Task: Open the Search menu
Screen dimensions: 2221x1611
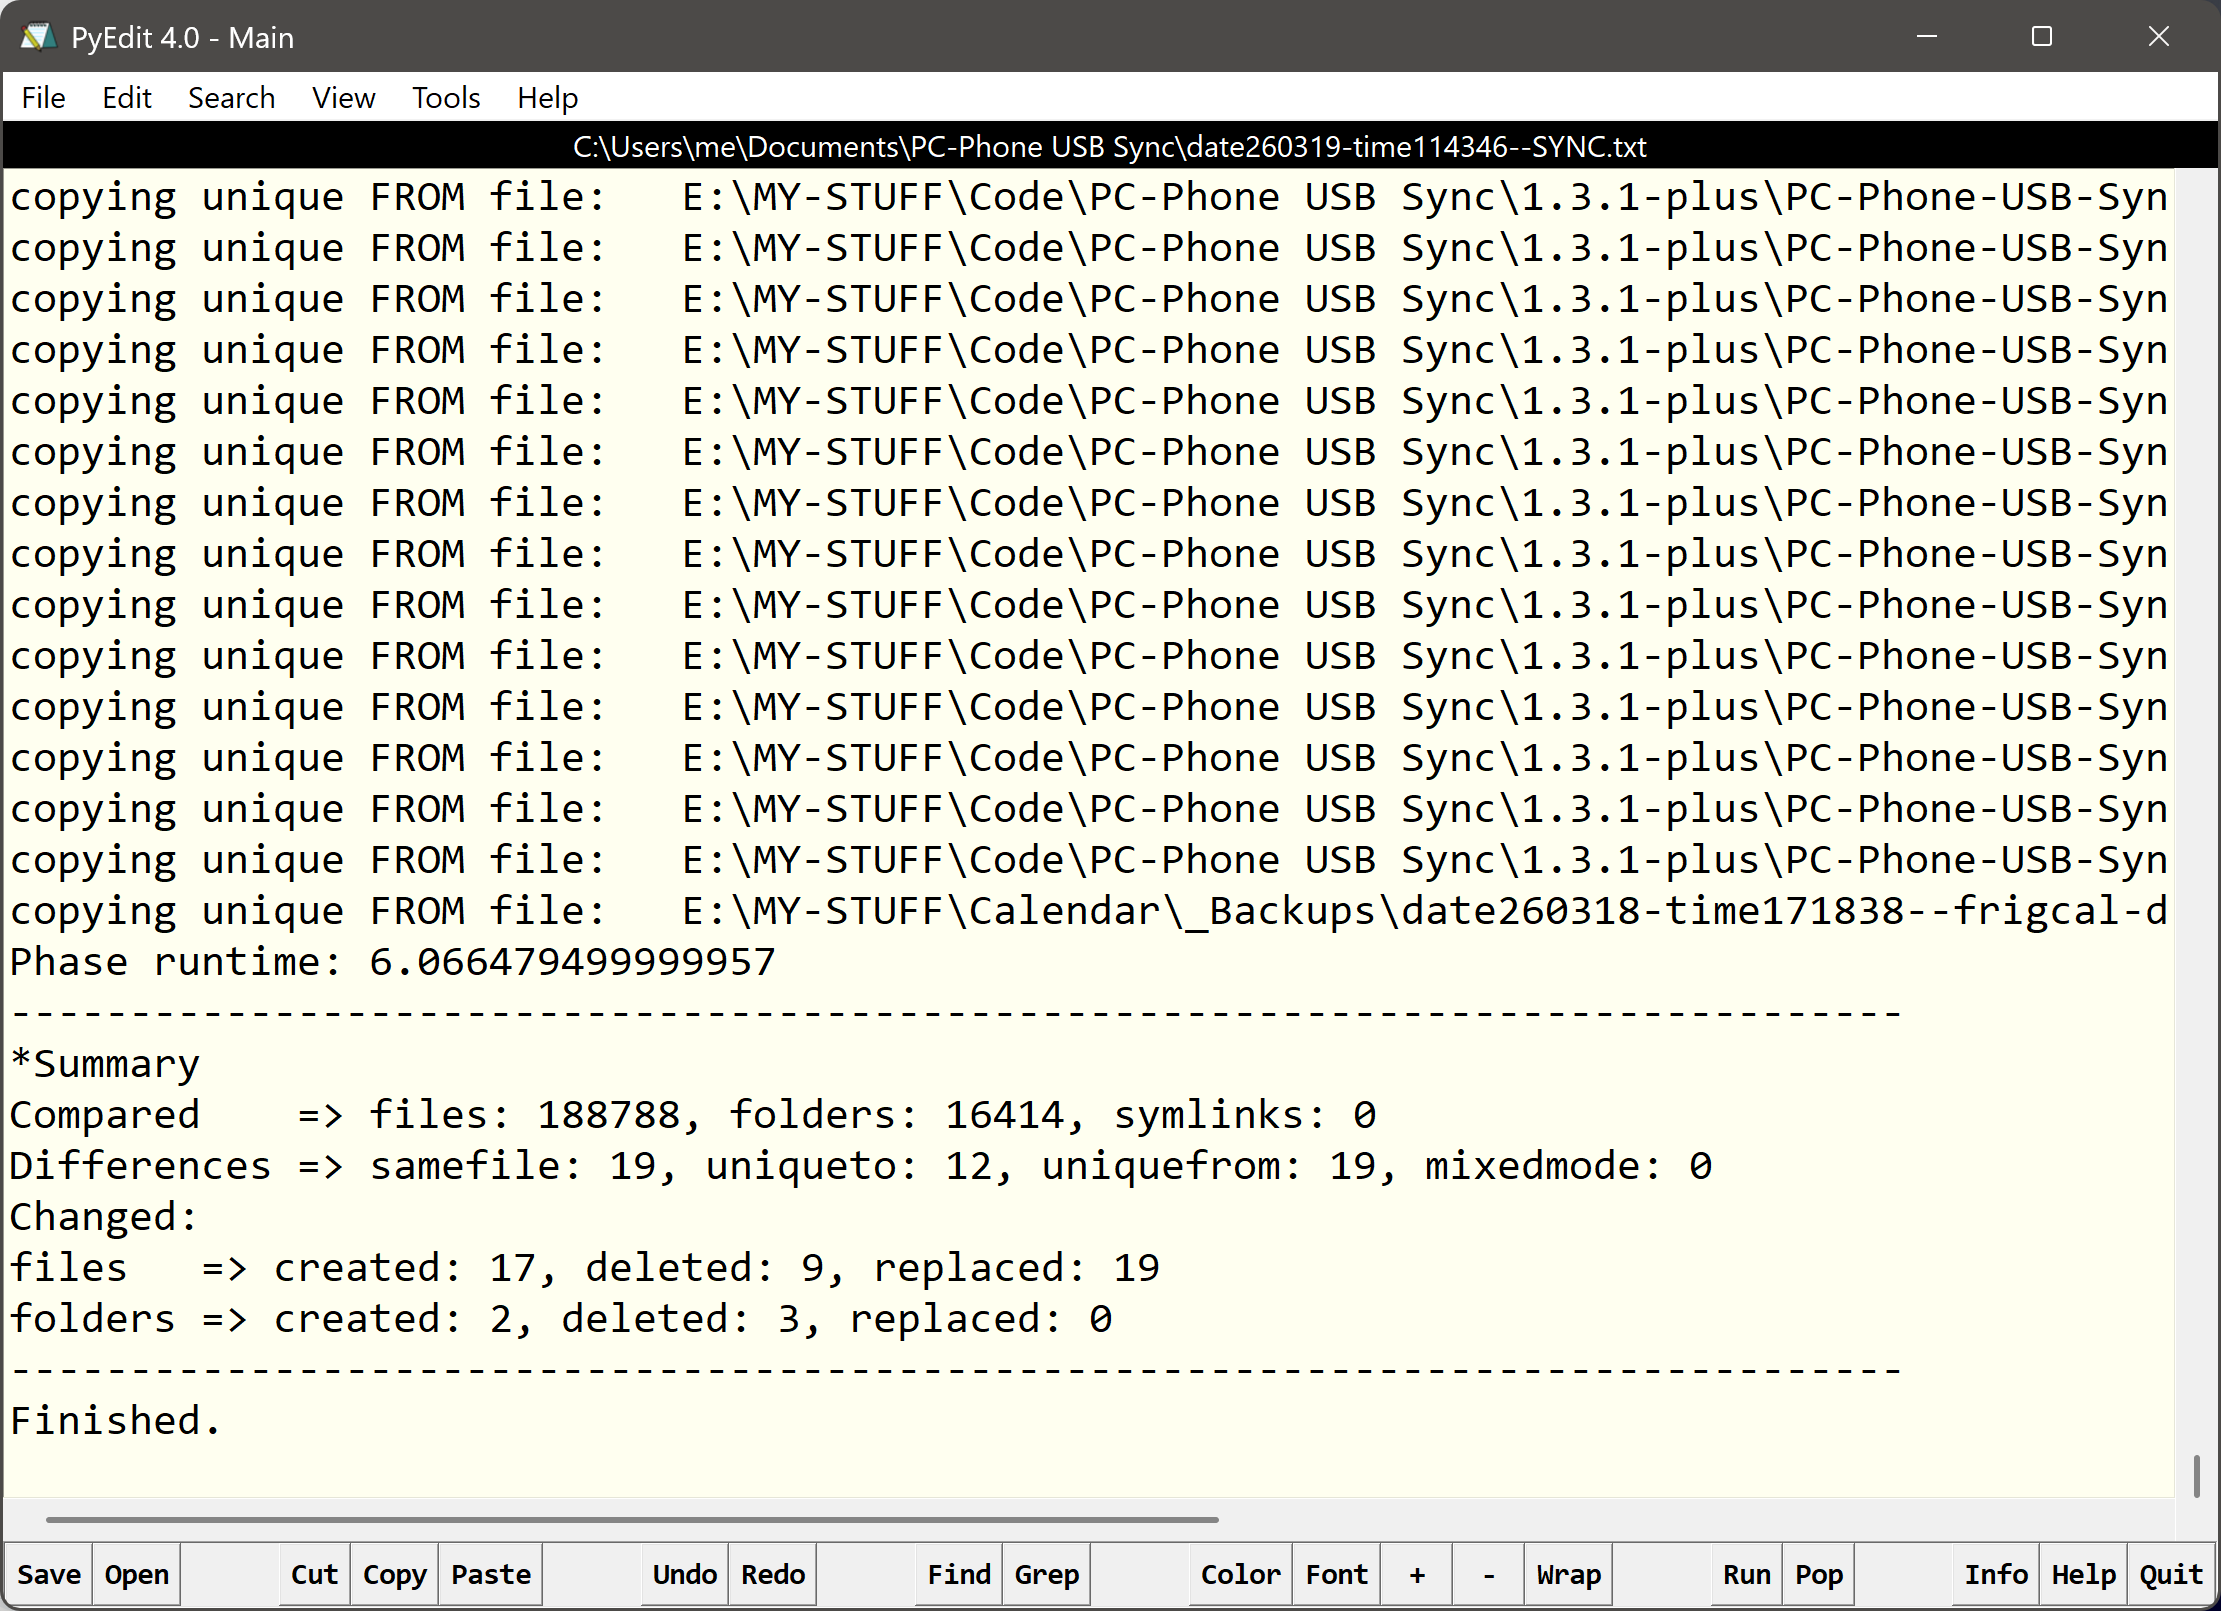Action: click(x=231, y=98)
